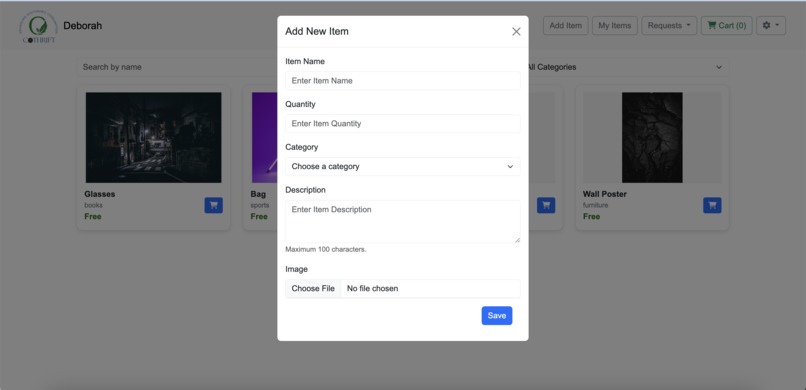Viewport: 806px width, 390px height.
Task: Close the Add New Item dialog
Action: pyautogui.click(x=516, y=31)
